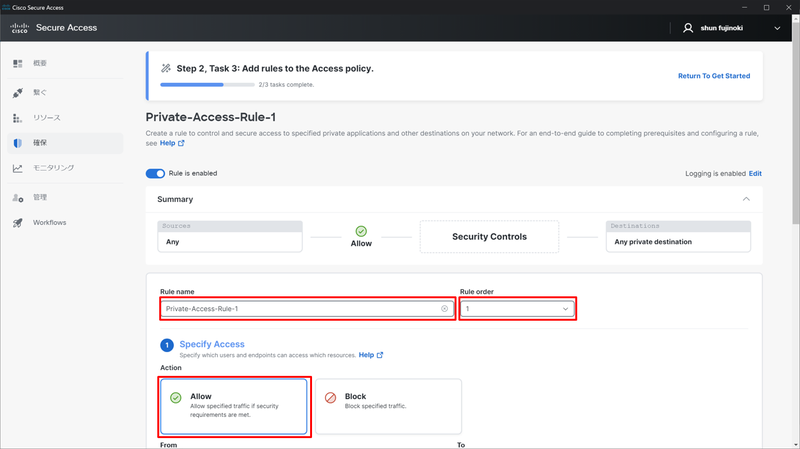800x449 pixels.
Task: Toggle the Rule is enabled switch
Action: [155, 173]
